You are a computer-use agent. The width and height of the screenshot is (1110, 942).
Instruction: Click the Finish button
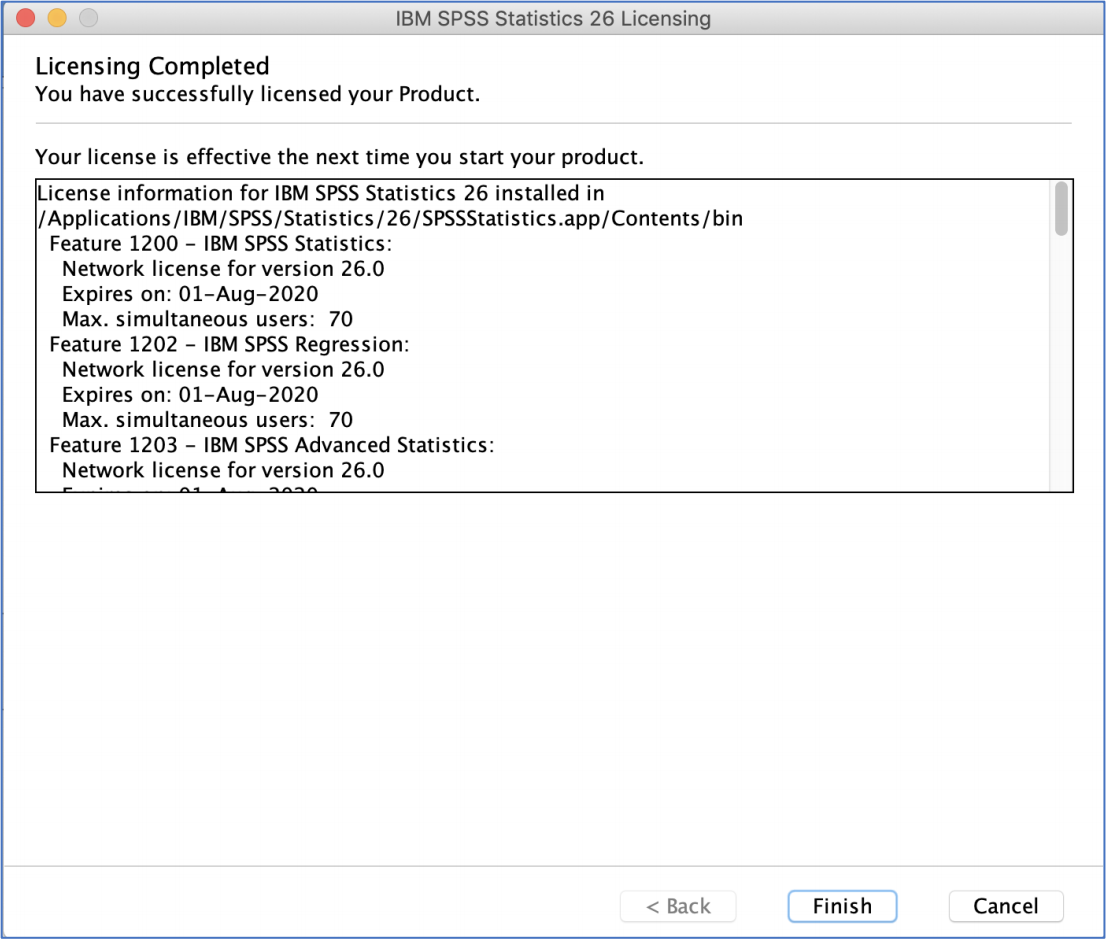pos(844,908)
